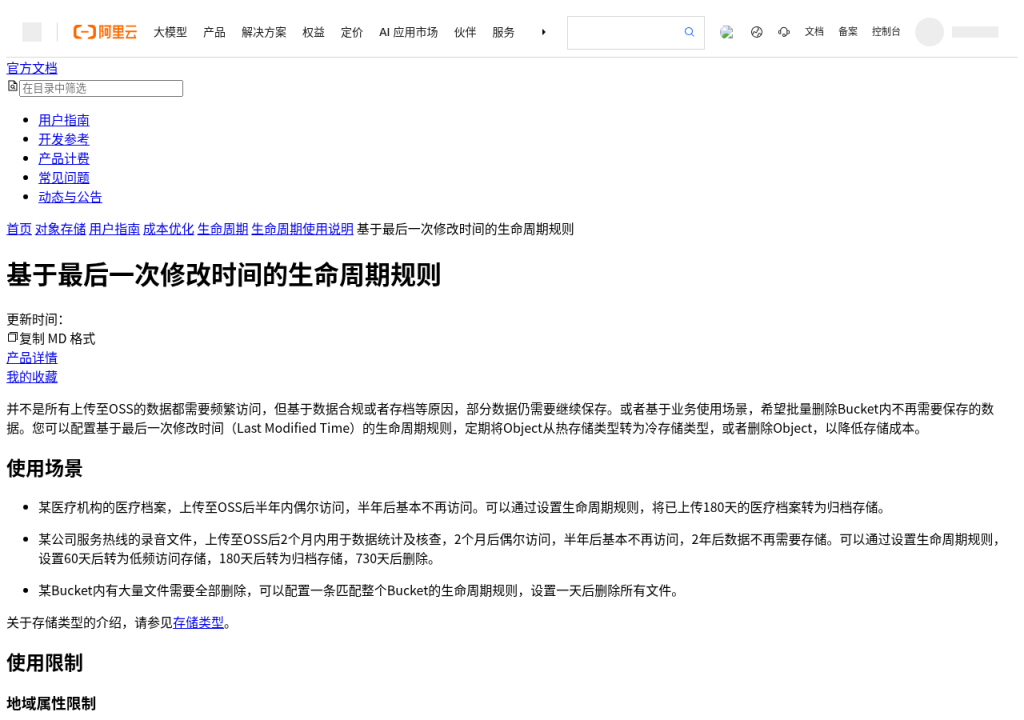
Task: Open the 我的收藏 link
Action: coord(32,376)
